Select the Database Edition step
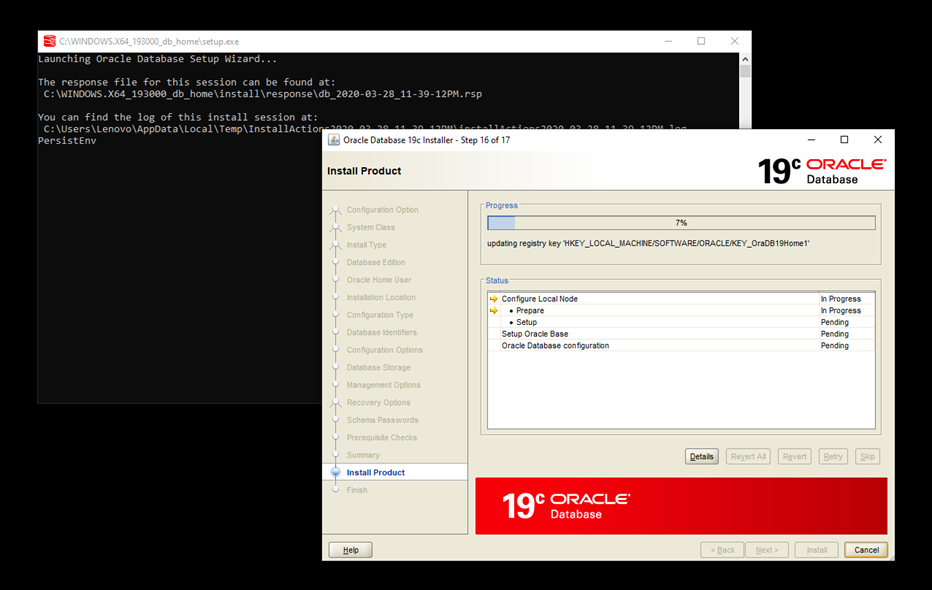 [376, 262]
